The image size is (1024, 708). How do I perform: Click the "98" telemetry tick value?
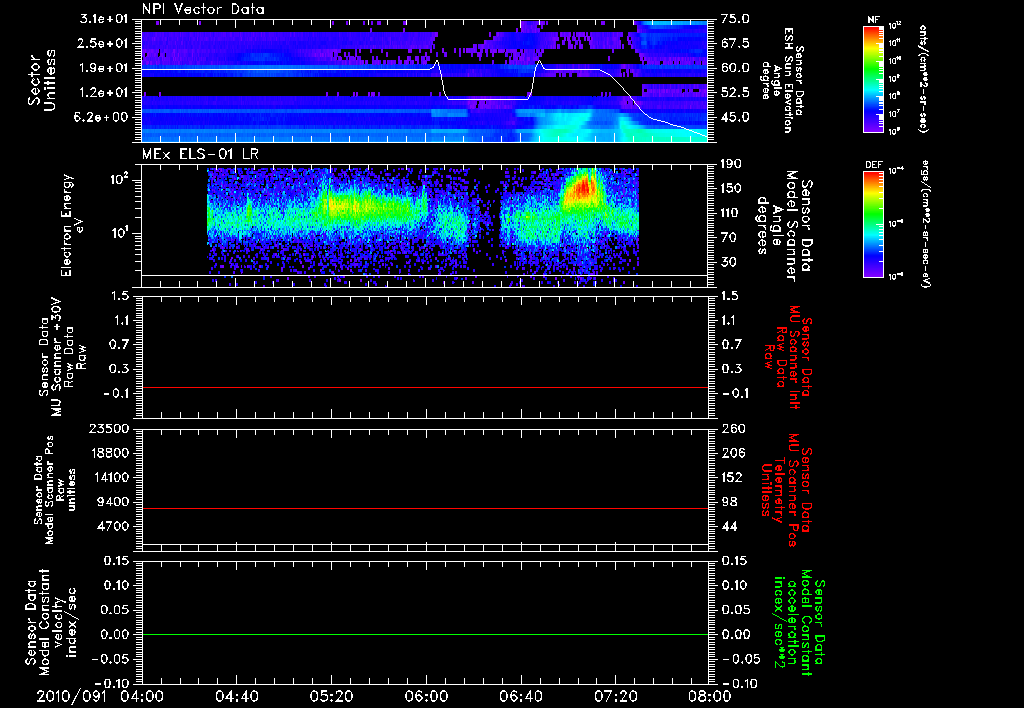click(729, 502)
